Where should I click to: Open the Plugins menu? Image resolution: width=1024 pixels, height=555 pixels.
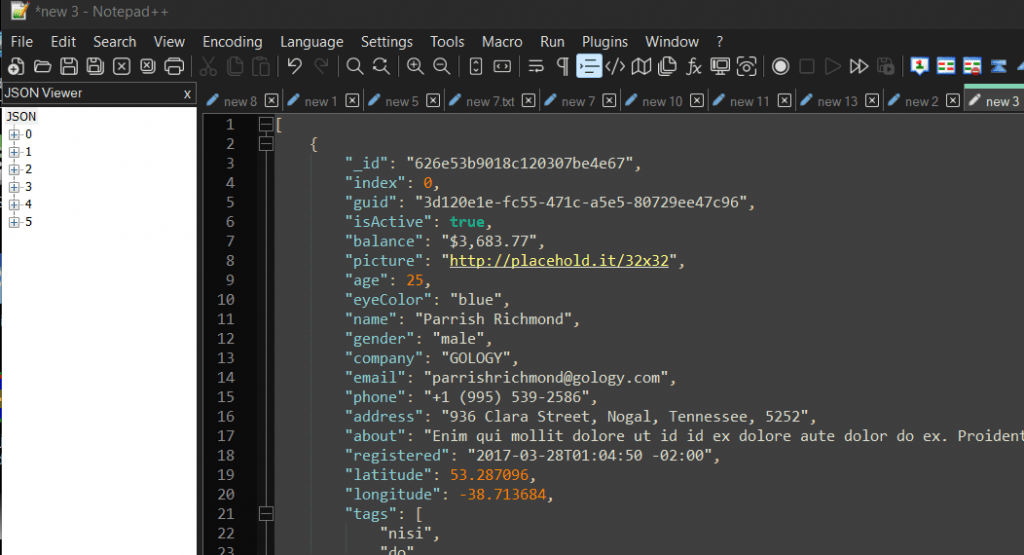pos(605,42)
